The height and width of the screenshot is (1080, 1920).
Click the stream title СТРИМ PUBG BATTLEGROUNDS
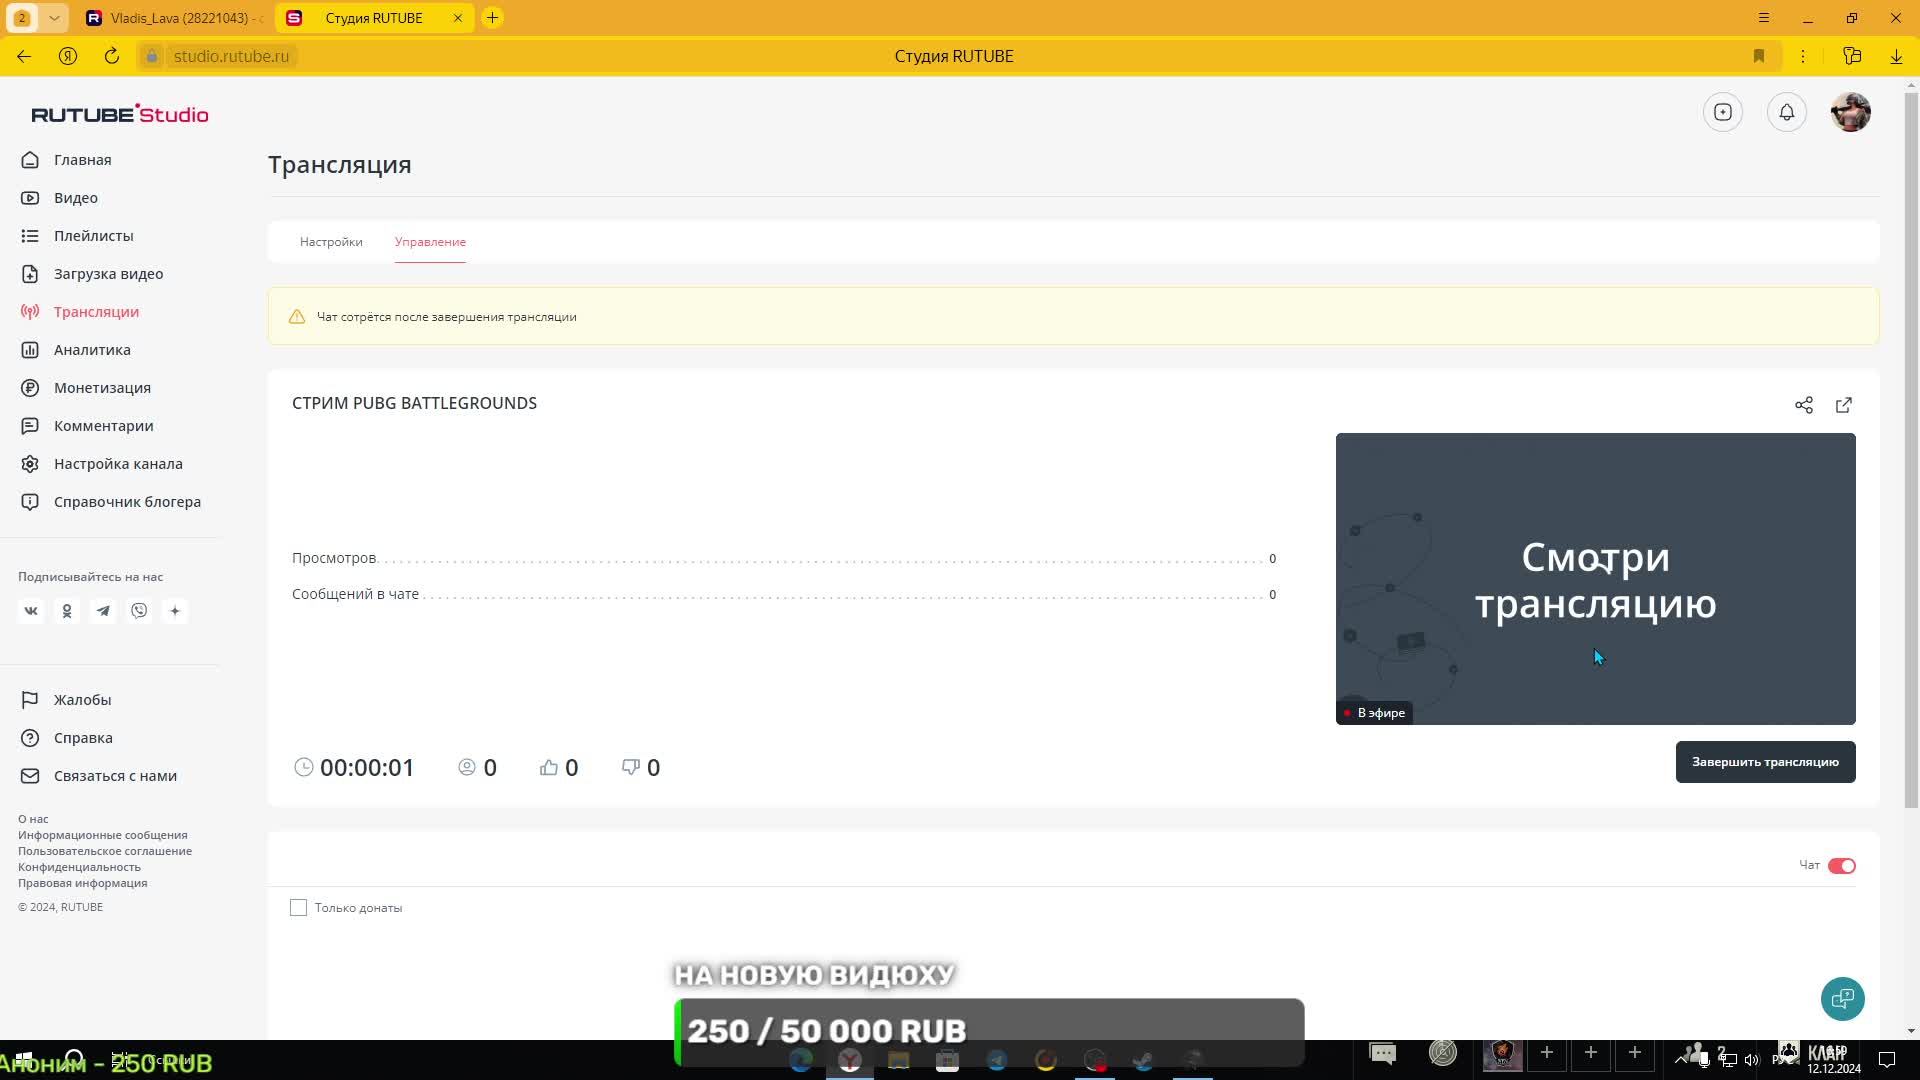414,403
